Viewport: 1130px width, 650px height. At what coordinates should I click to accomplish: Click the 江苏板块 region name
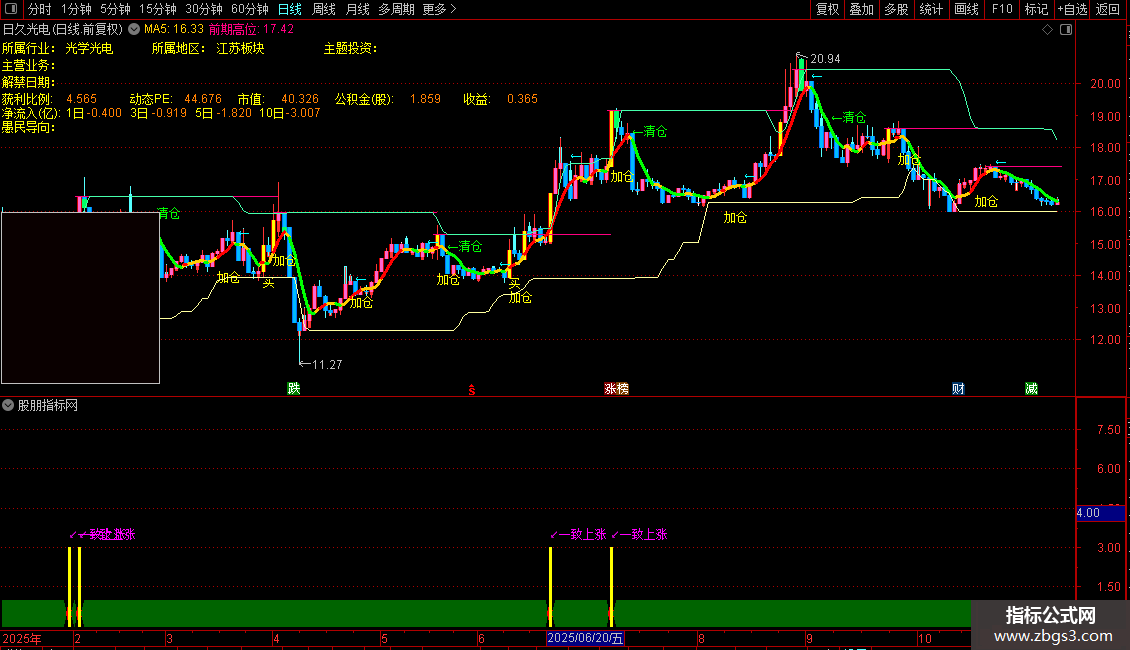[240, 48]
